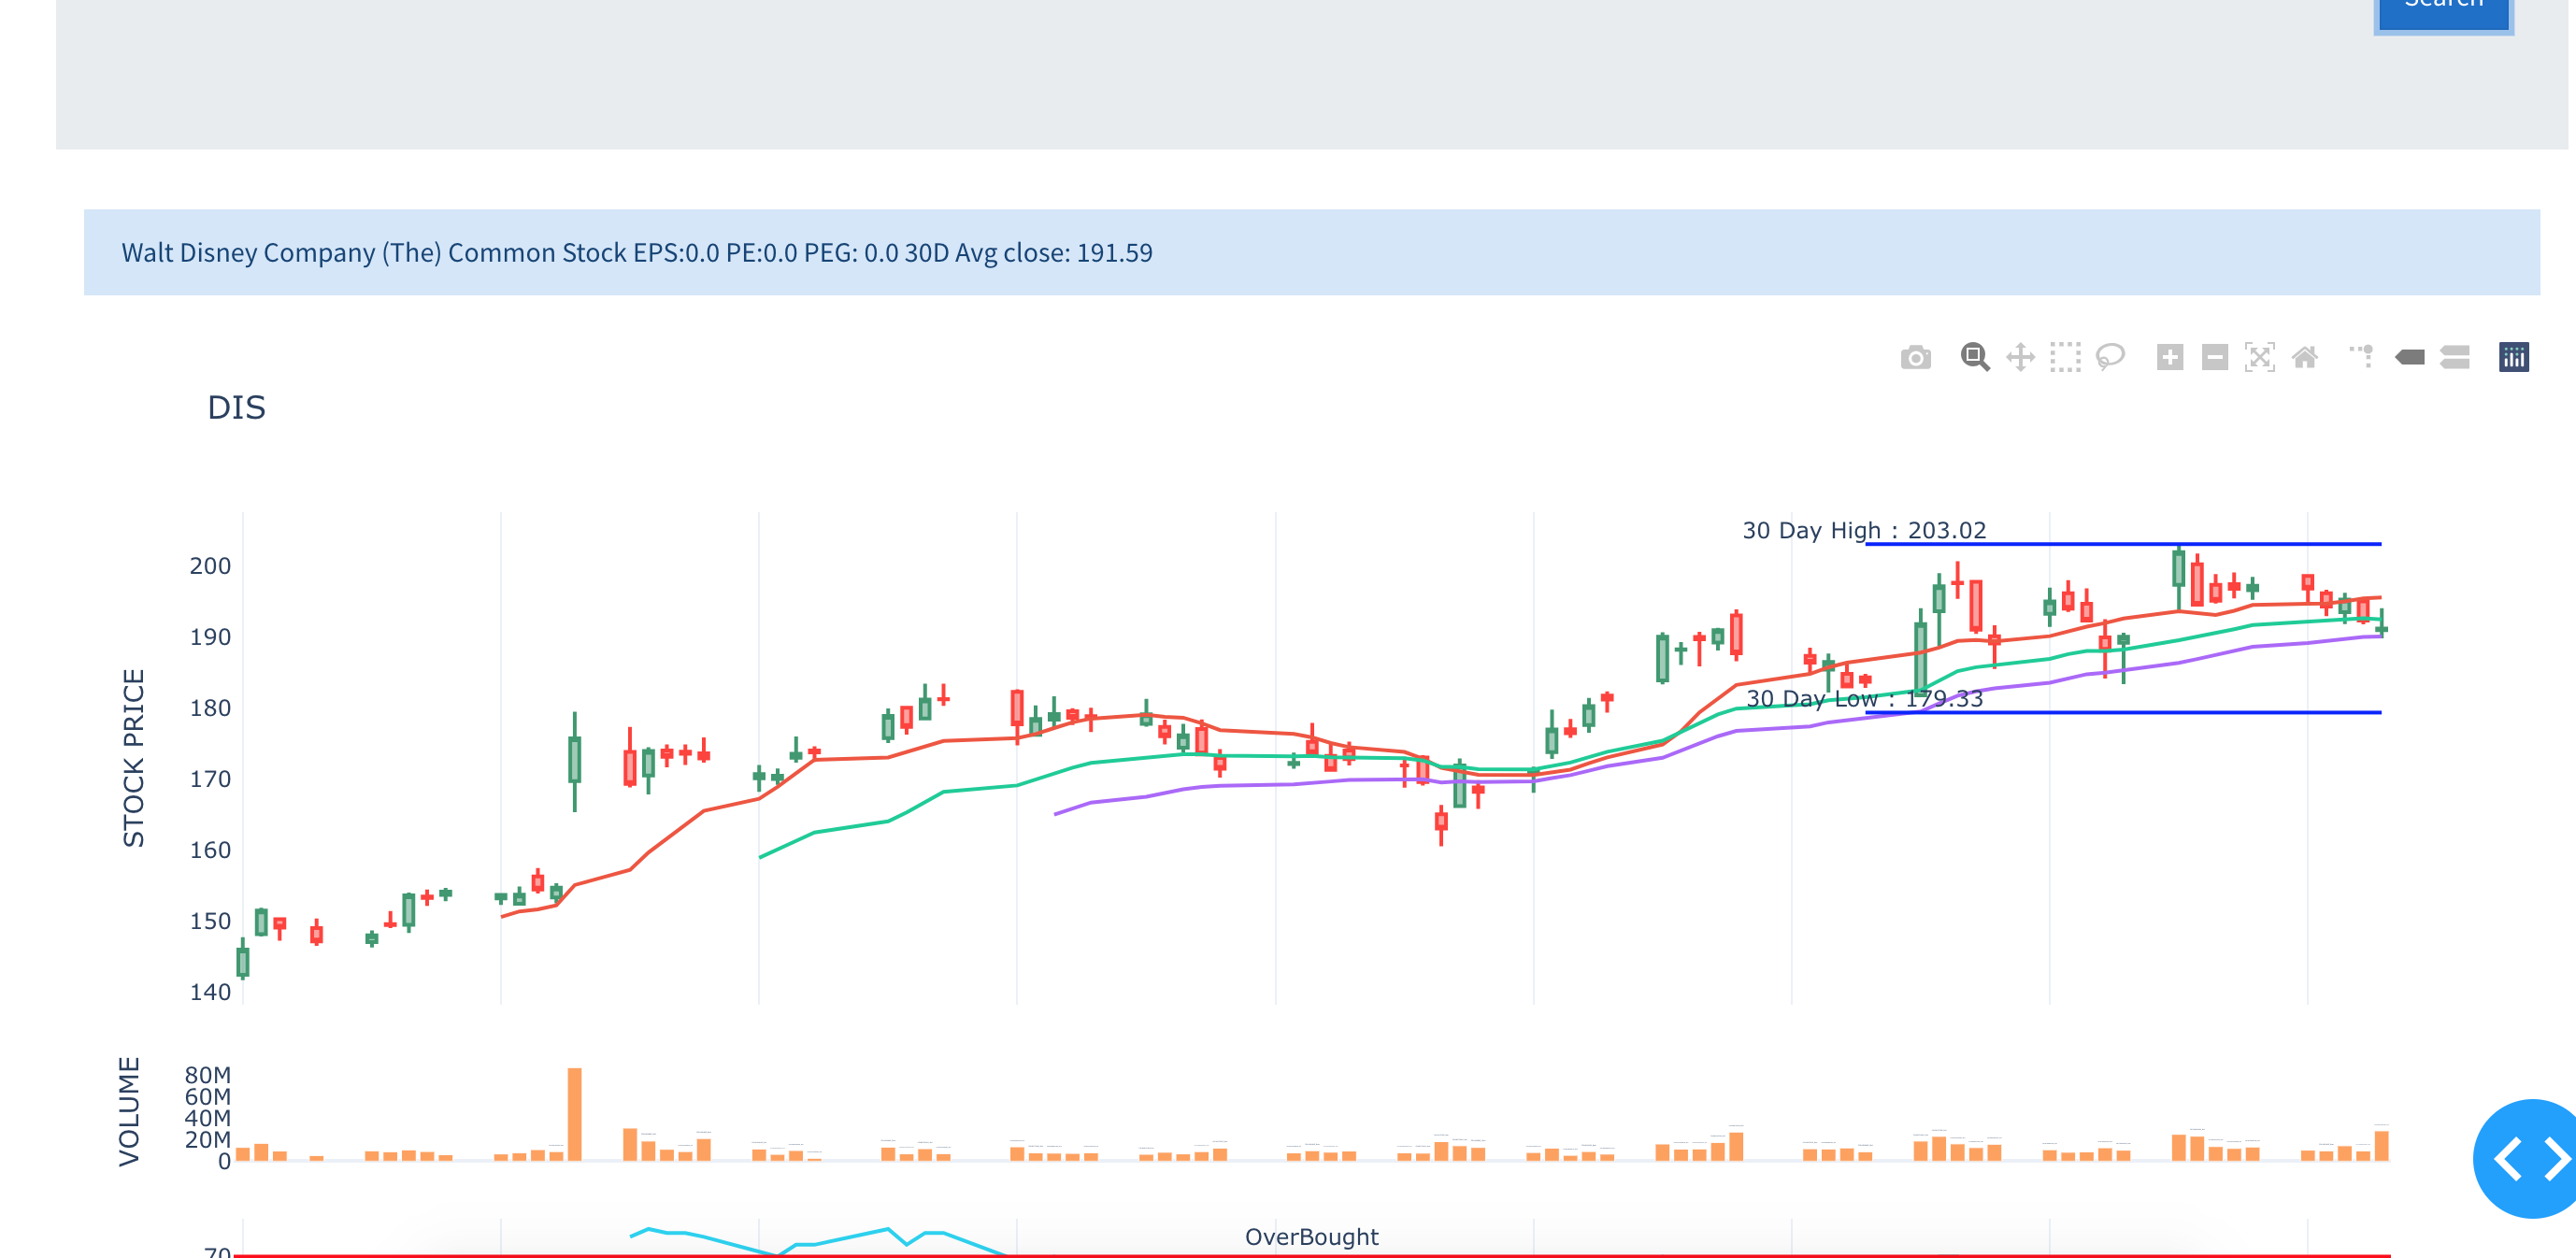The height and width of the screenshot is (1258, 2576).
Task: Click the 30 Day High line label
Action: click(1863, 530)
